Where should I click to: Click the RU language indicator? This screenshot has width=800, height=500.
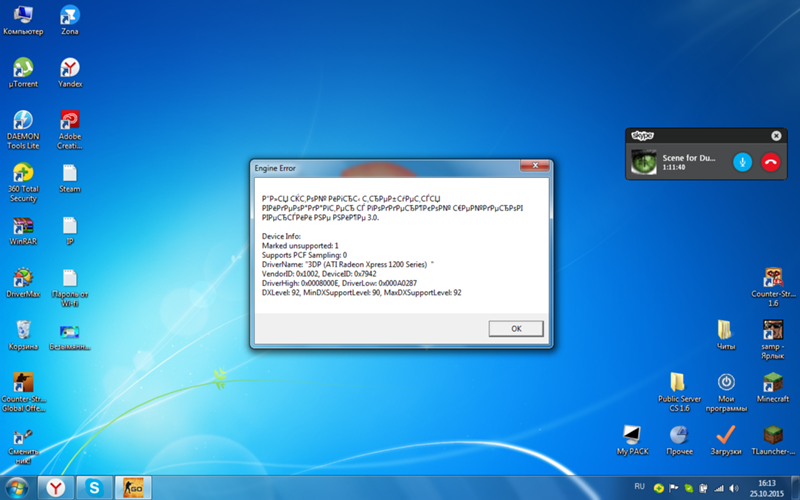pos(639,486)
